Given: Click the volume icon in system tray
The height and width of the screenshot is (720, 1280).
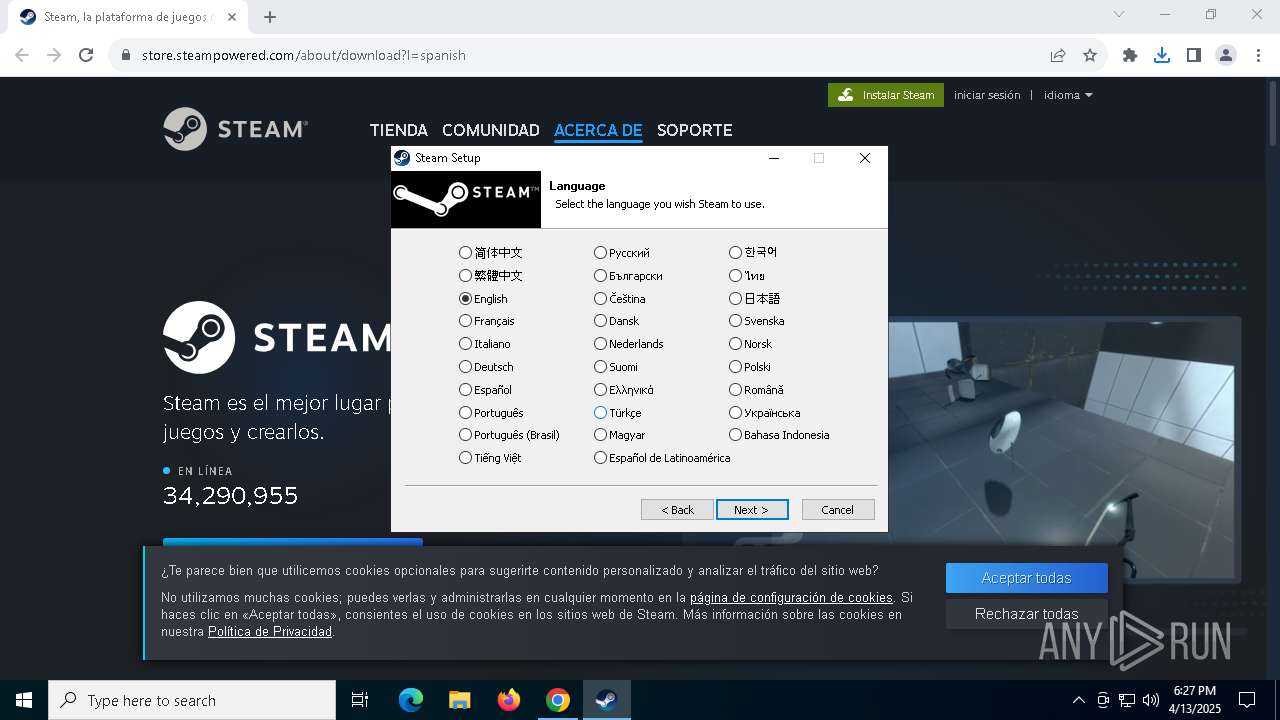Looking at the screenshot, I should (1151, 700).
